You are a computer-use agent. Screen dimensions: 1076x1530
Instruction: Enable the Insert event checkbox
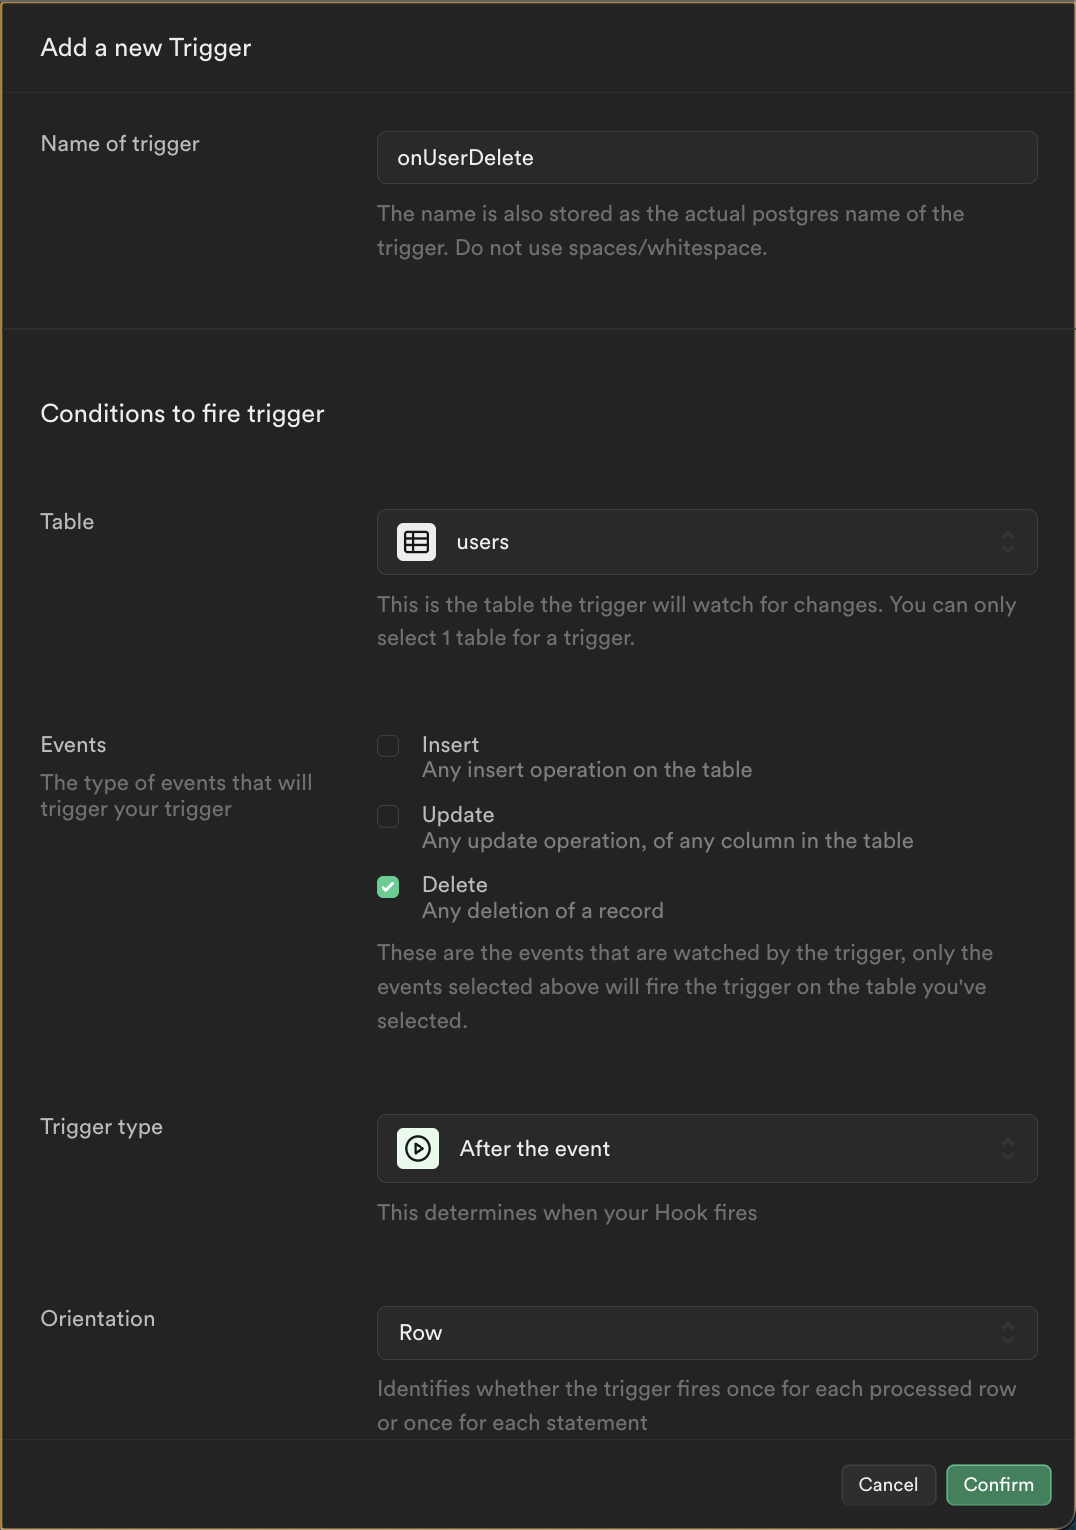coord(388,746)
